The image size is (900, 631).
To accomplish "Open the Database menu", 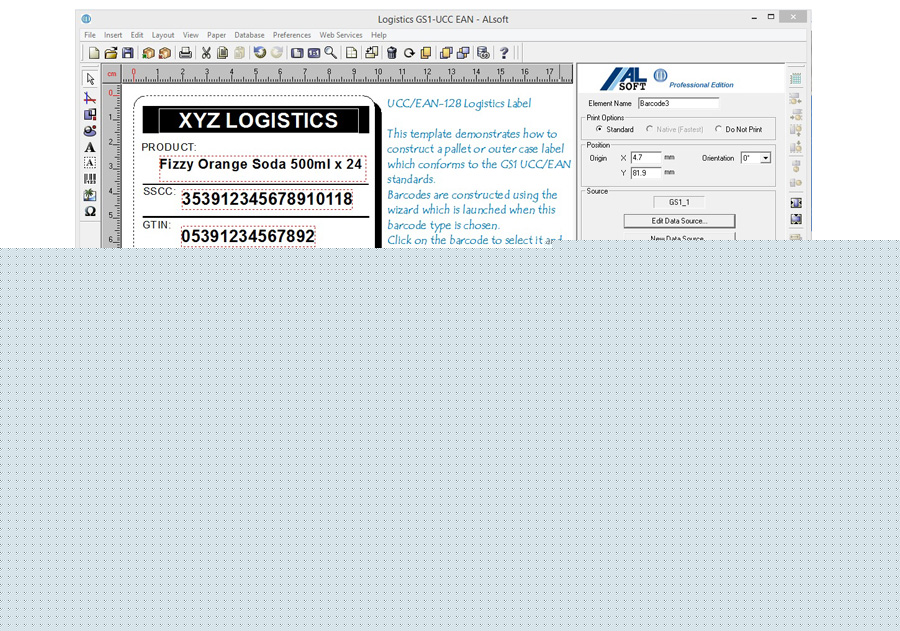I will click(249, 35).
